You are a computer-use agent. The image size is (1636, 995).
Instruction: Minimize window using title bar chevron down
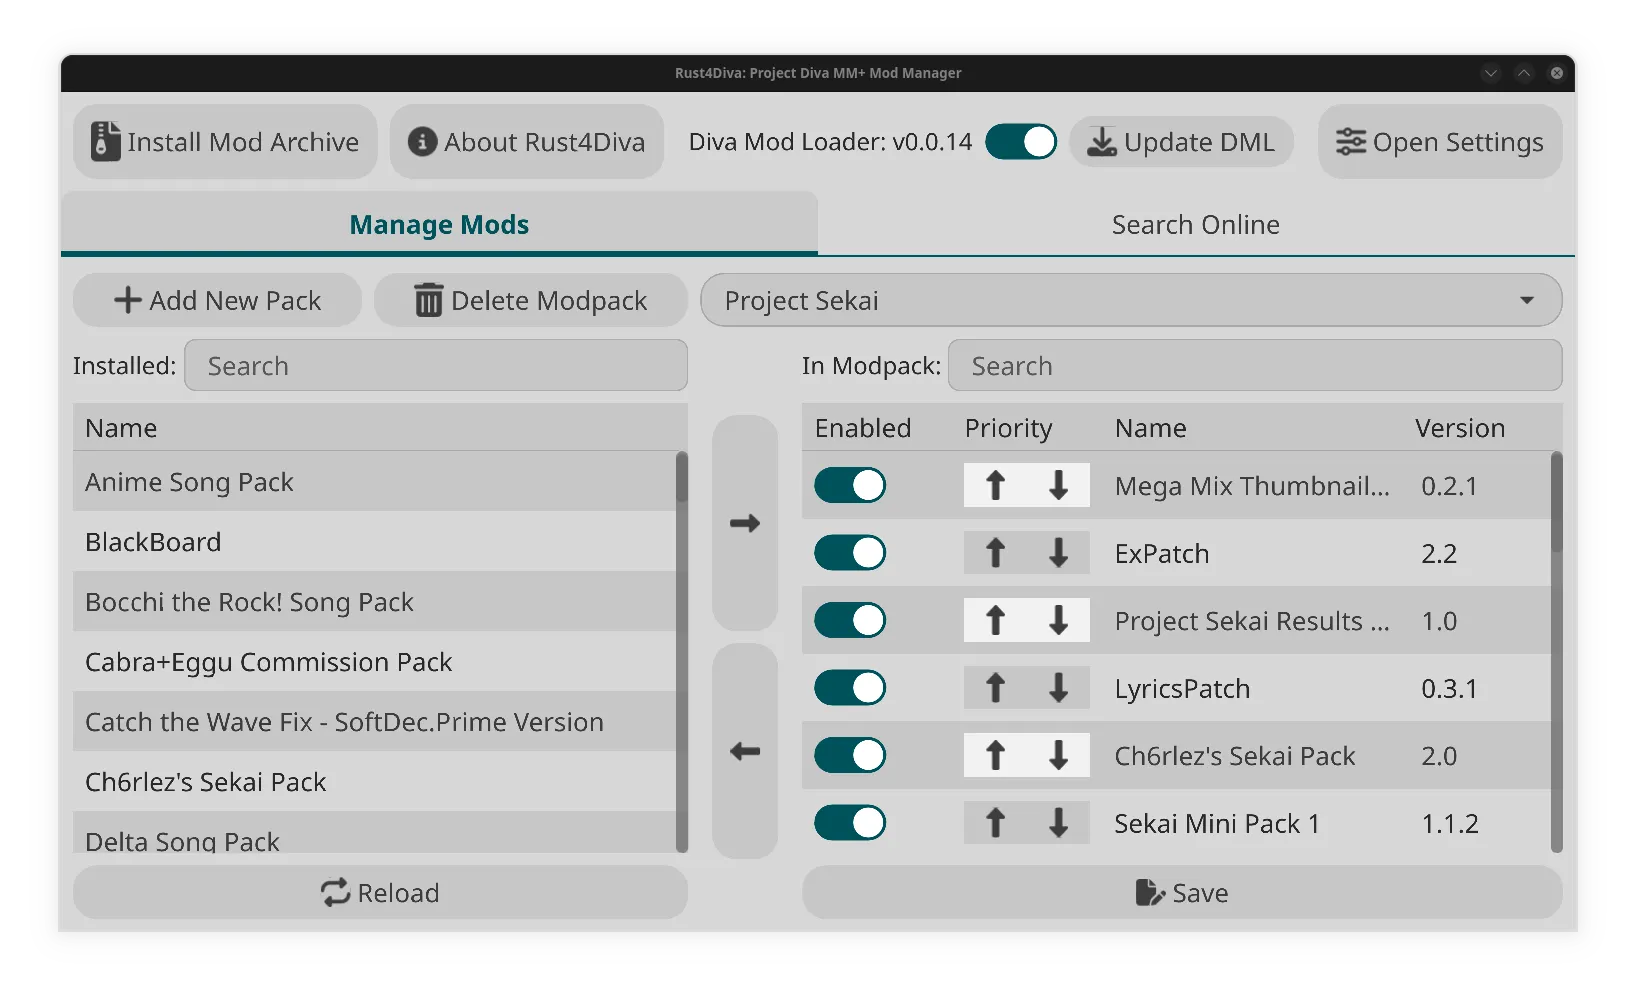pyautogui.click(x=1491, y=73)
